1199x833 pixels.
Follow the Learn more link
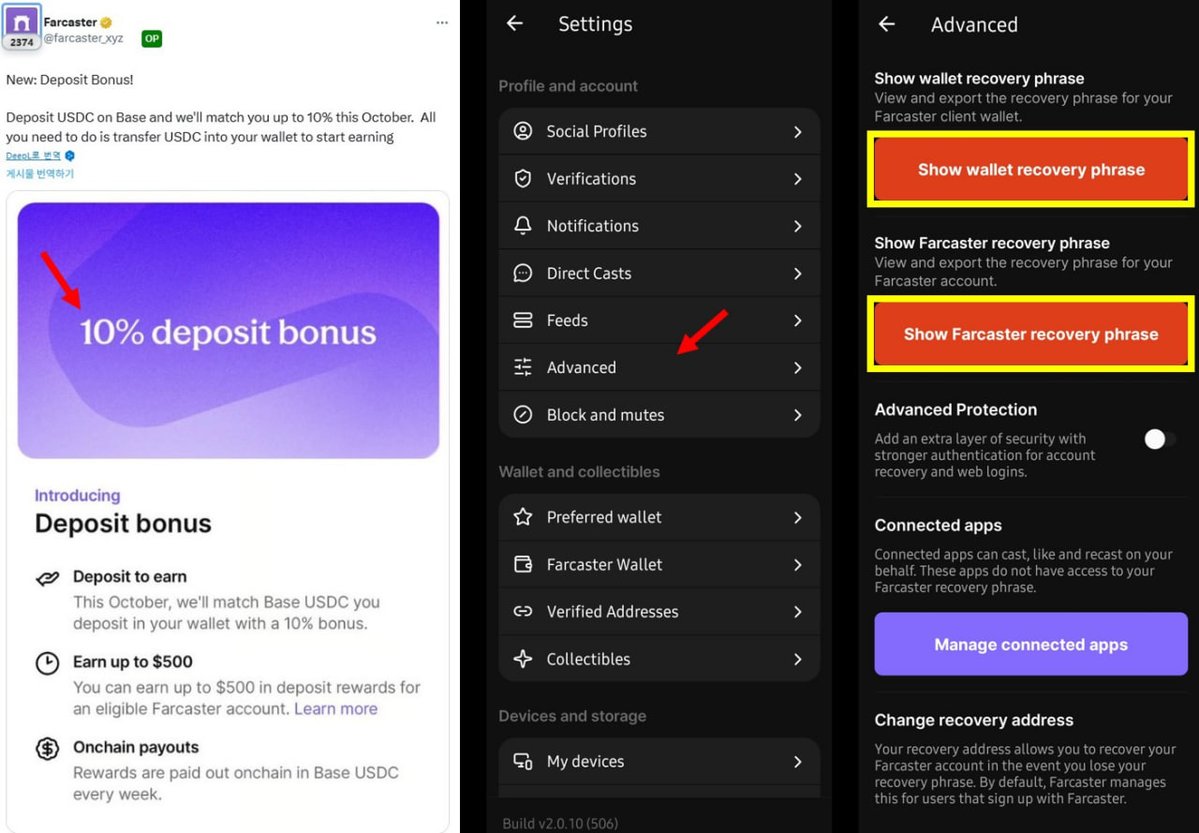336,709
